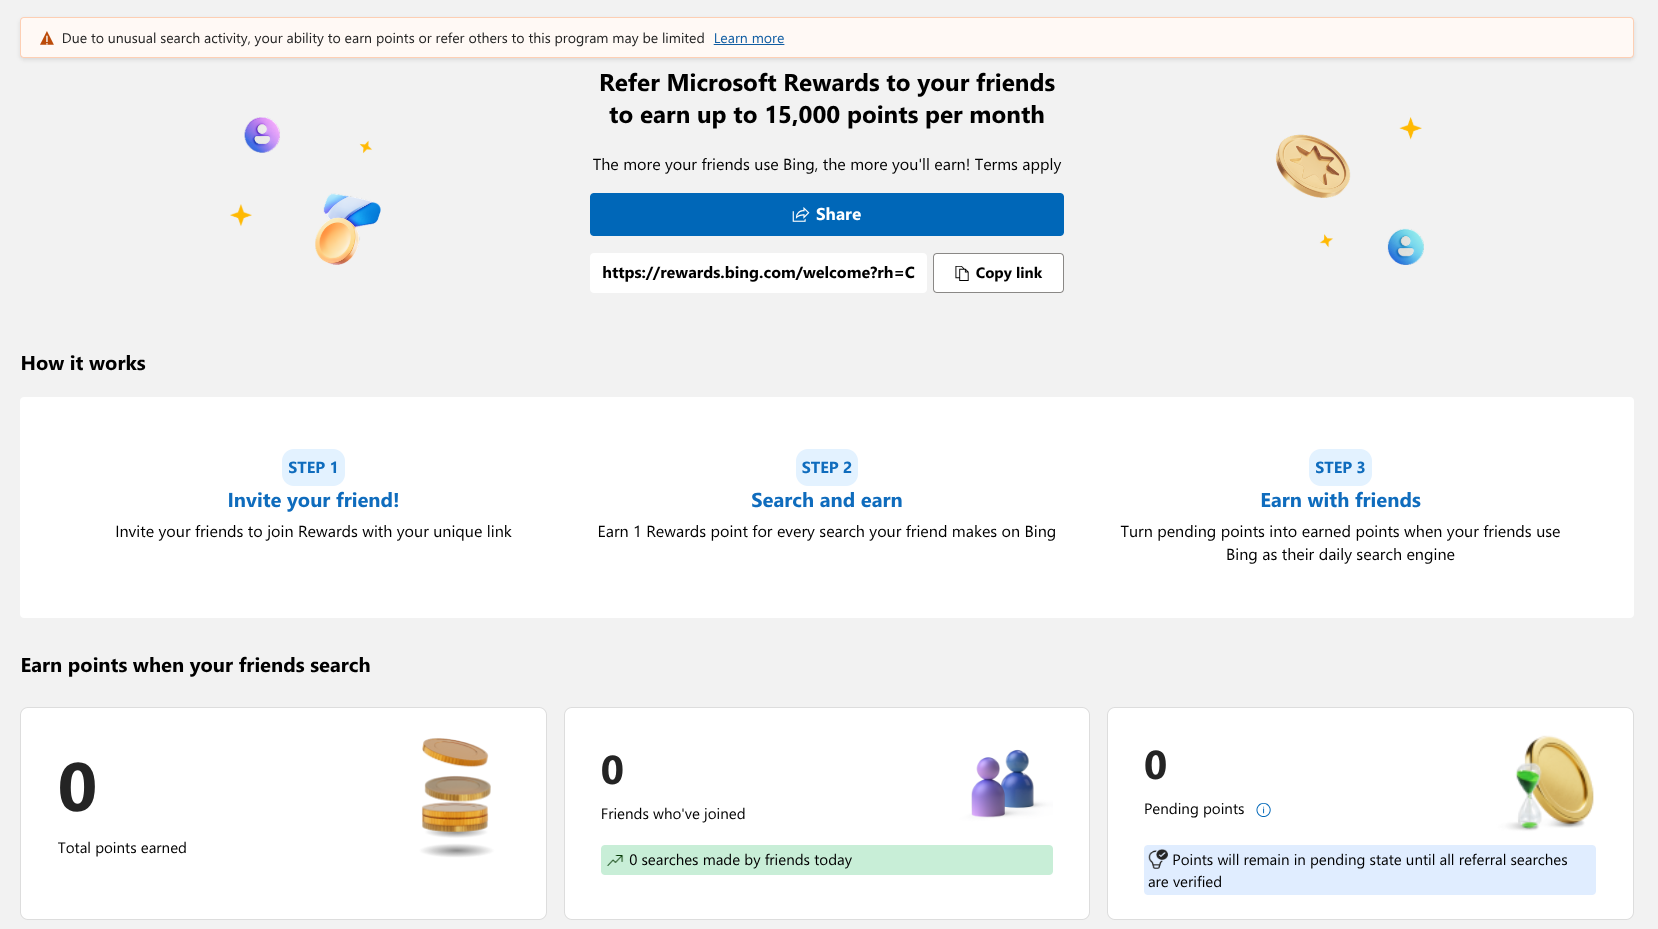The height and width of the screenshot is (929, 1658).
Task: Click the share arrow icon inside the Share button
Action: [799, 214]
